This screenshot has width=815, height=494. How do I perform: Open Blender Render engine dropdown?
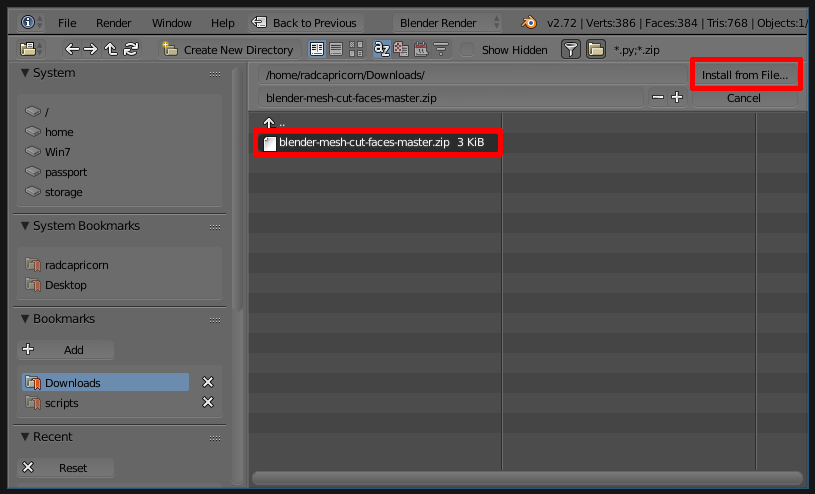[x=447, y=23]
